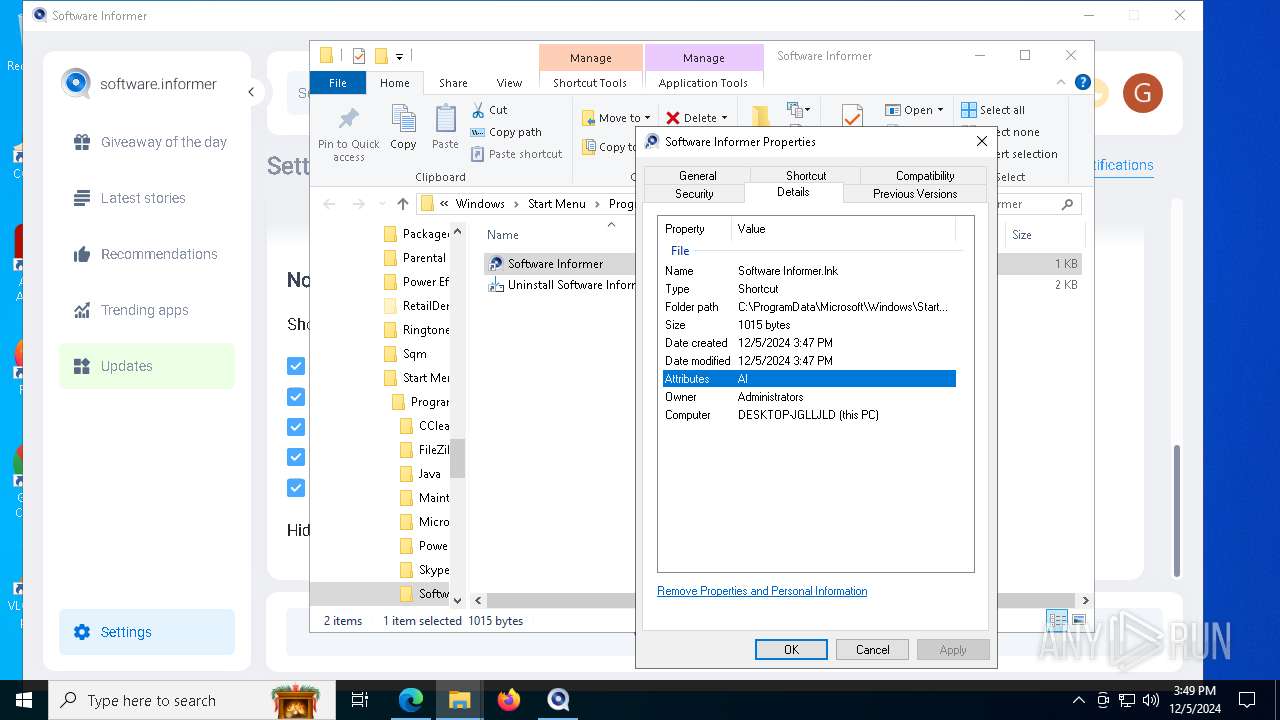Click Start Menu in address breadcrumb
1280x720 pixels.
coord(557,204)
